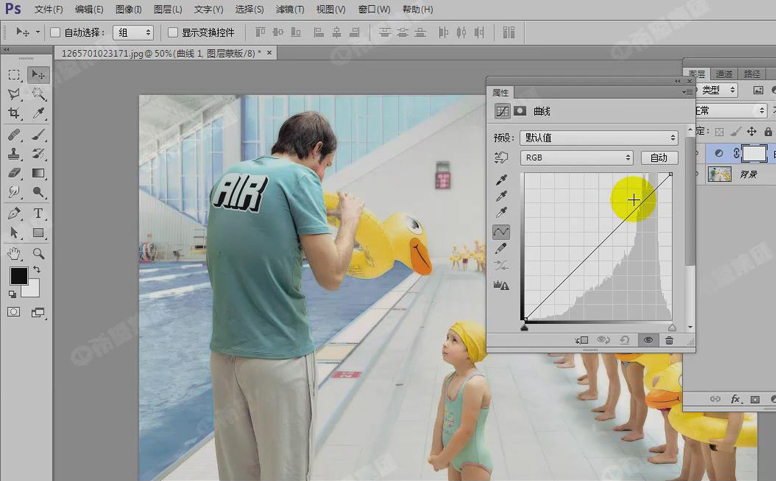Select the Eraser tool

coord(14,173)
